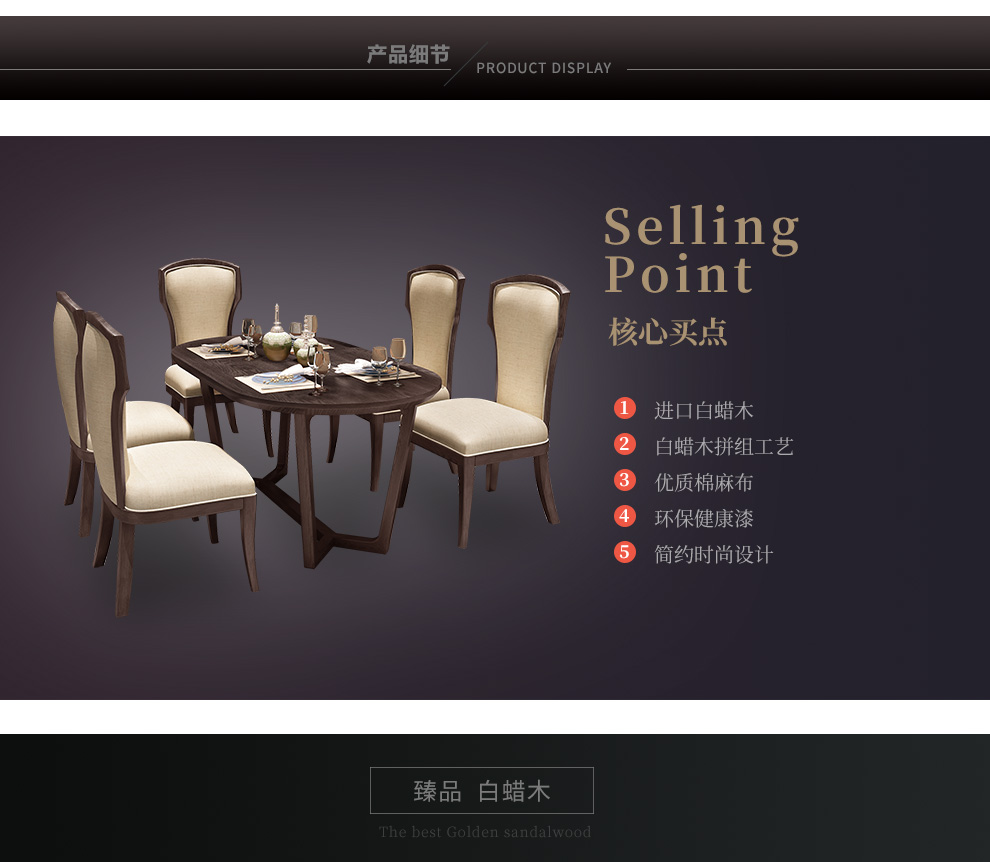Select the 简约时尚设计 list item
Screen dimensions: 990x862
pos(713,554)
